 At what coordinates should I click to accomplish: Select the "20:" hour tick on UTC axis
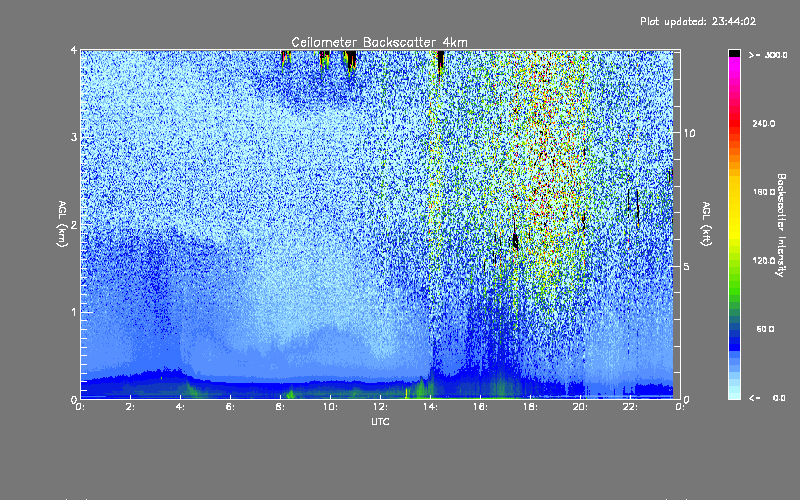tap(581, 407)
